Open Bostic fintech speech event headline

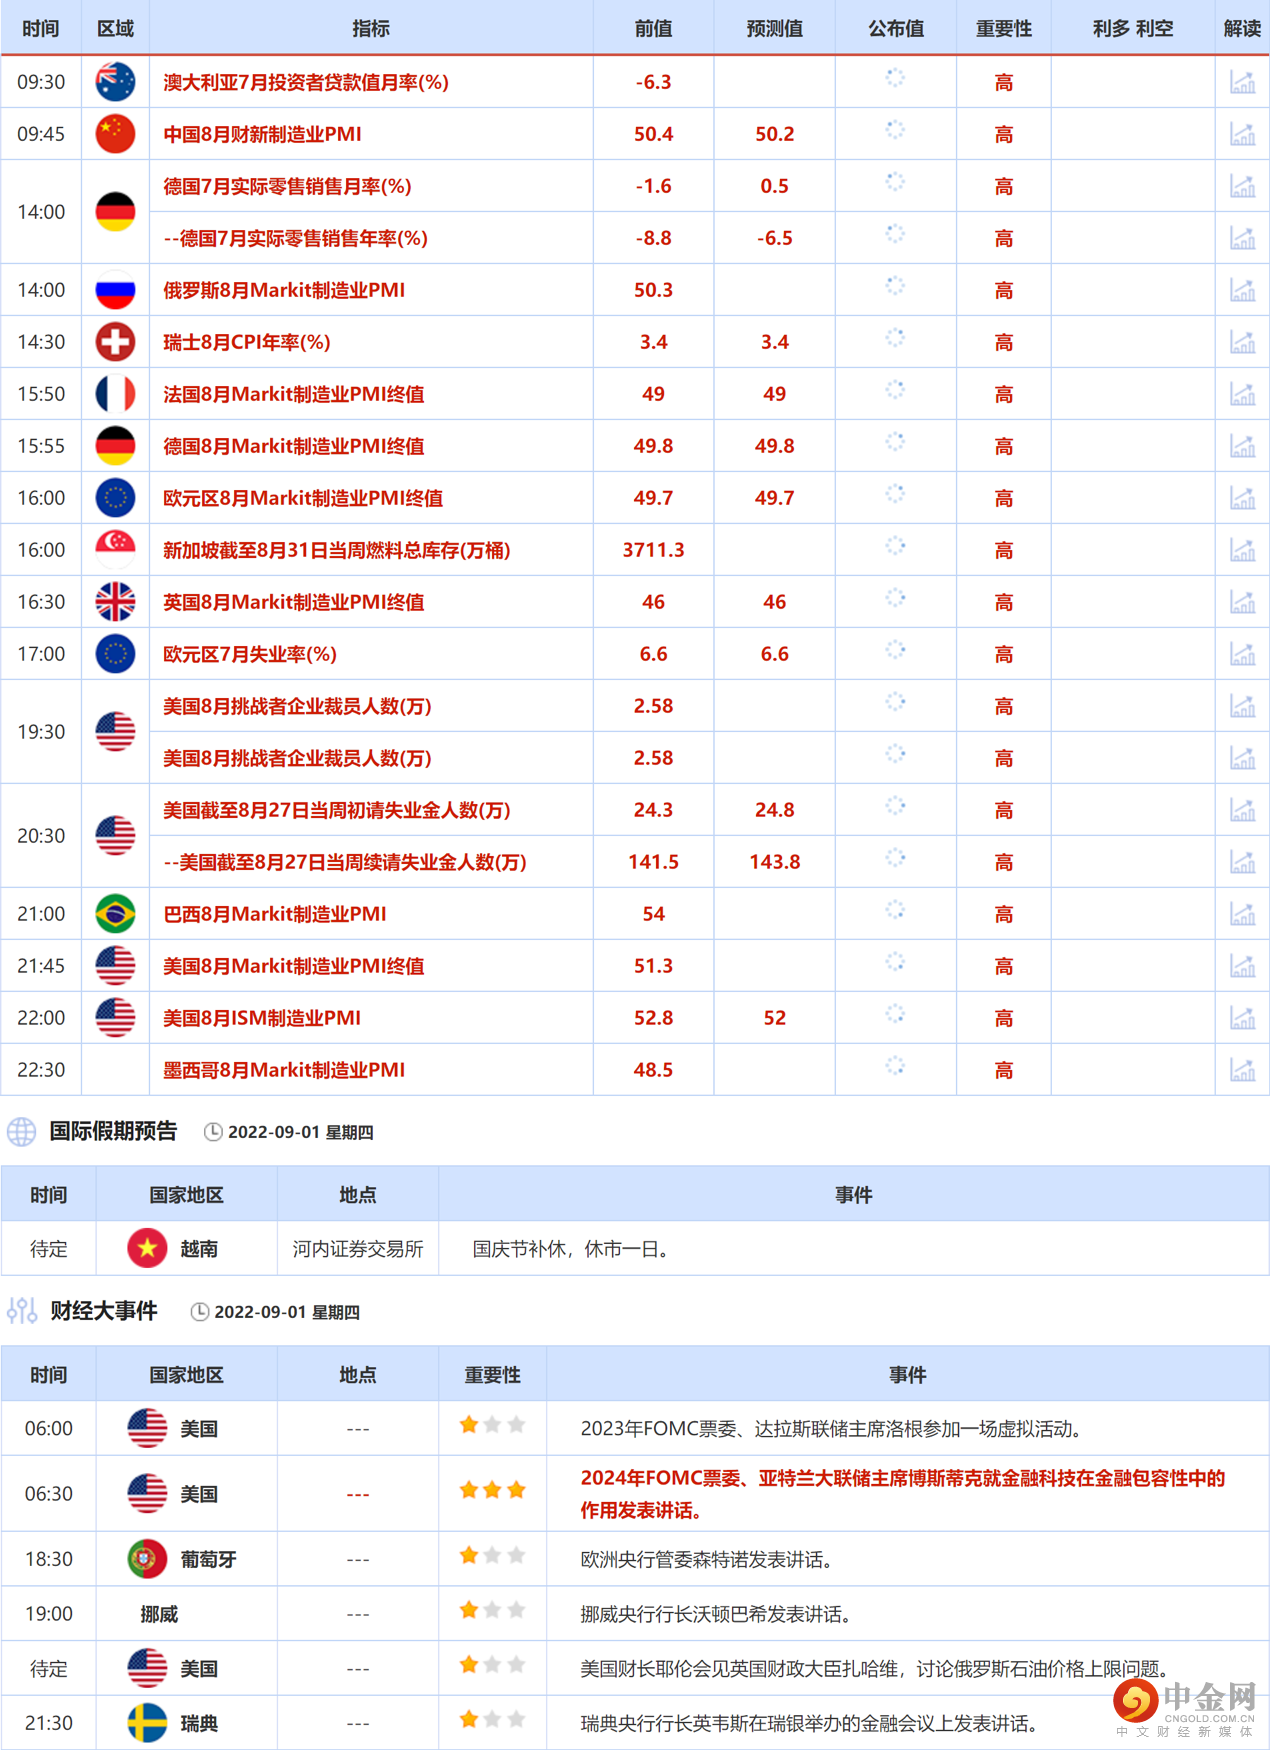click(x=903, y=1494)
